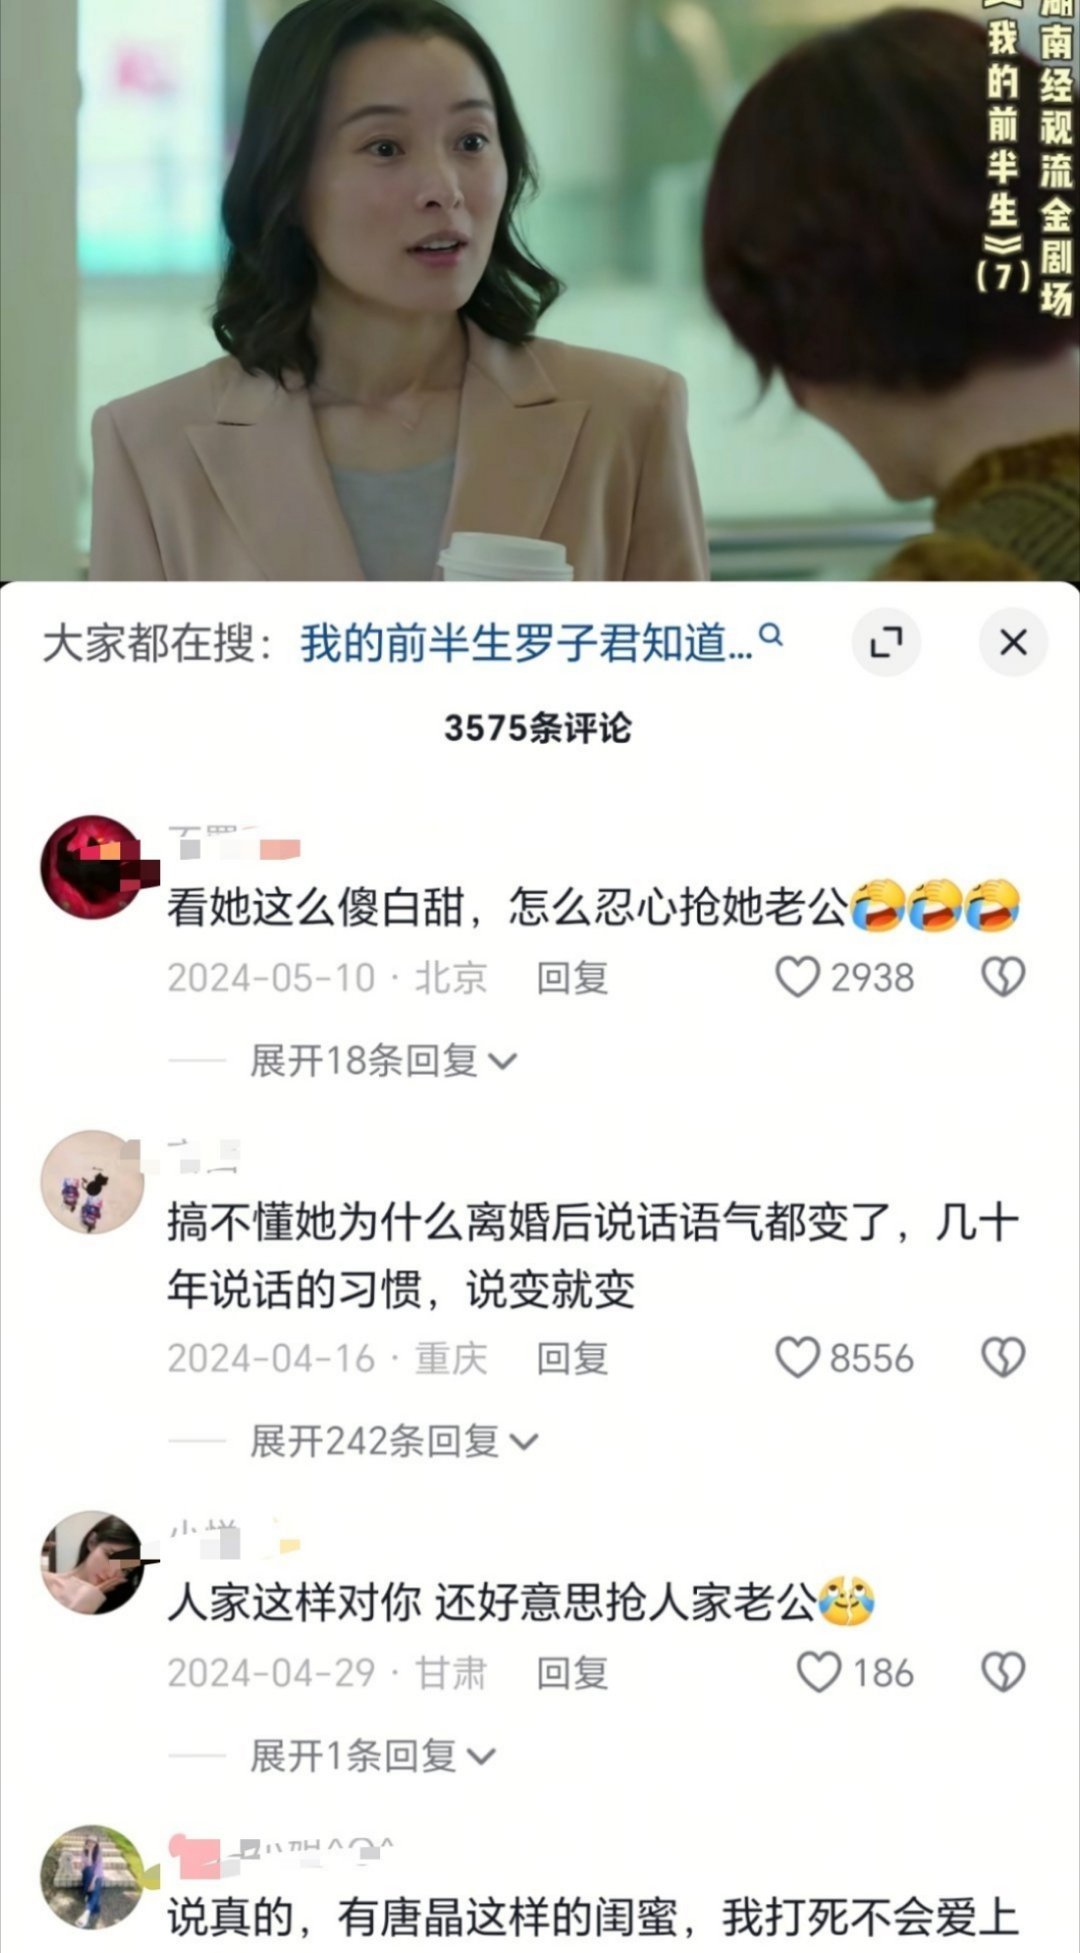The height and width of the screenshot is (1953, 1080).
Task: Dislike the Beijing comment from 2024-05-10
Action: coord(1003,977)
